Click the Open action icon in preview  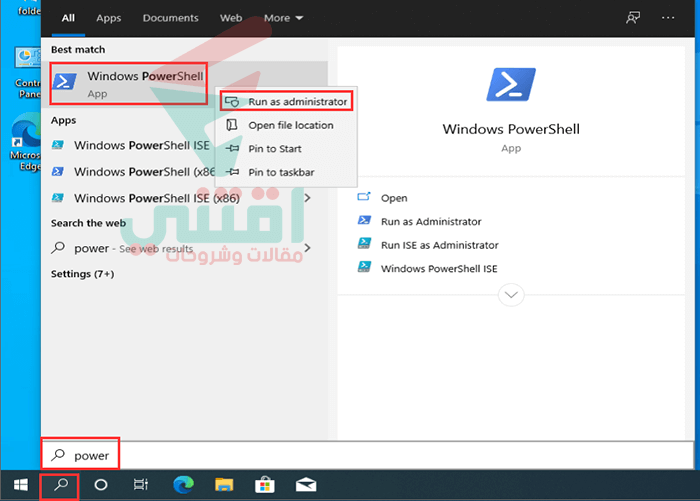pos(364,196)
